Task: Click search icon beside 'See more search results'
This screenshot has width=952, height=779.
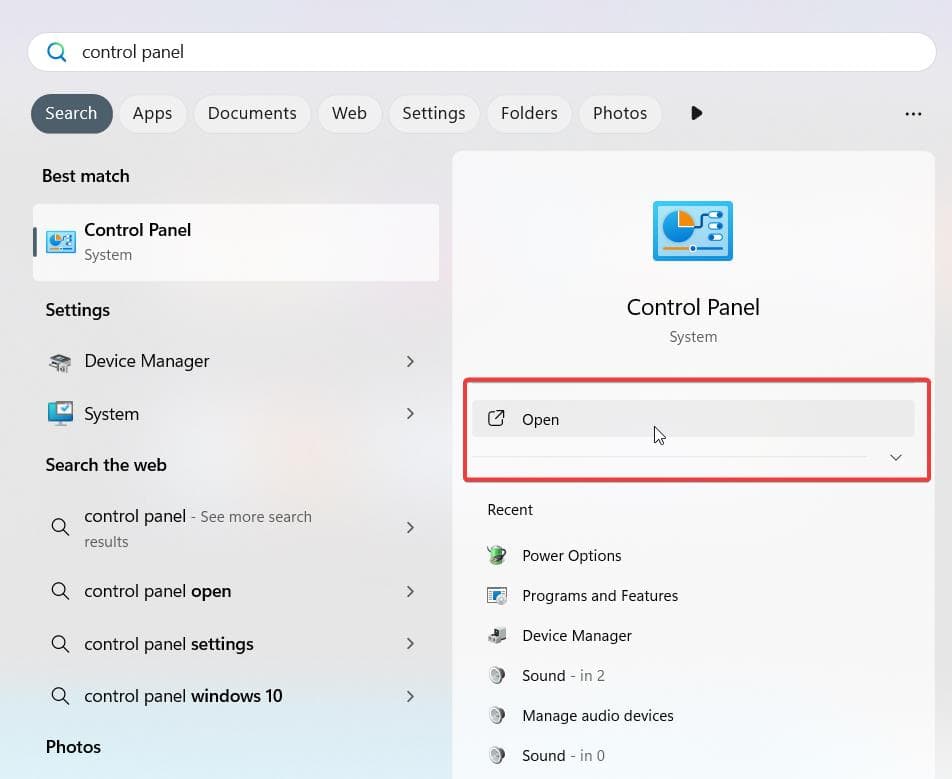Action: coord(60,526)
